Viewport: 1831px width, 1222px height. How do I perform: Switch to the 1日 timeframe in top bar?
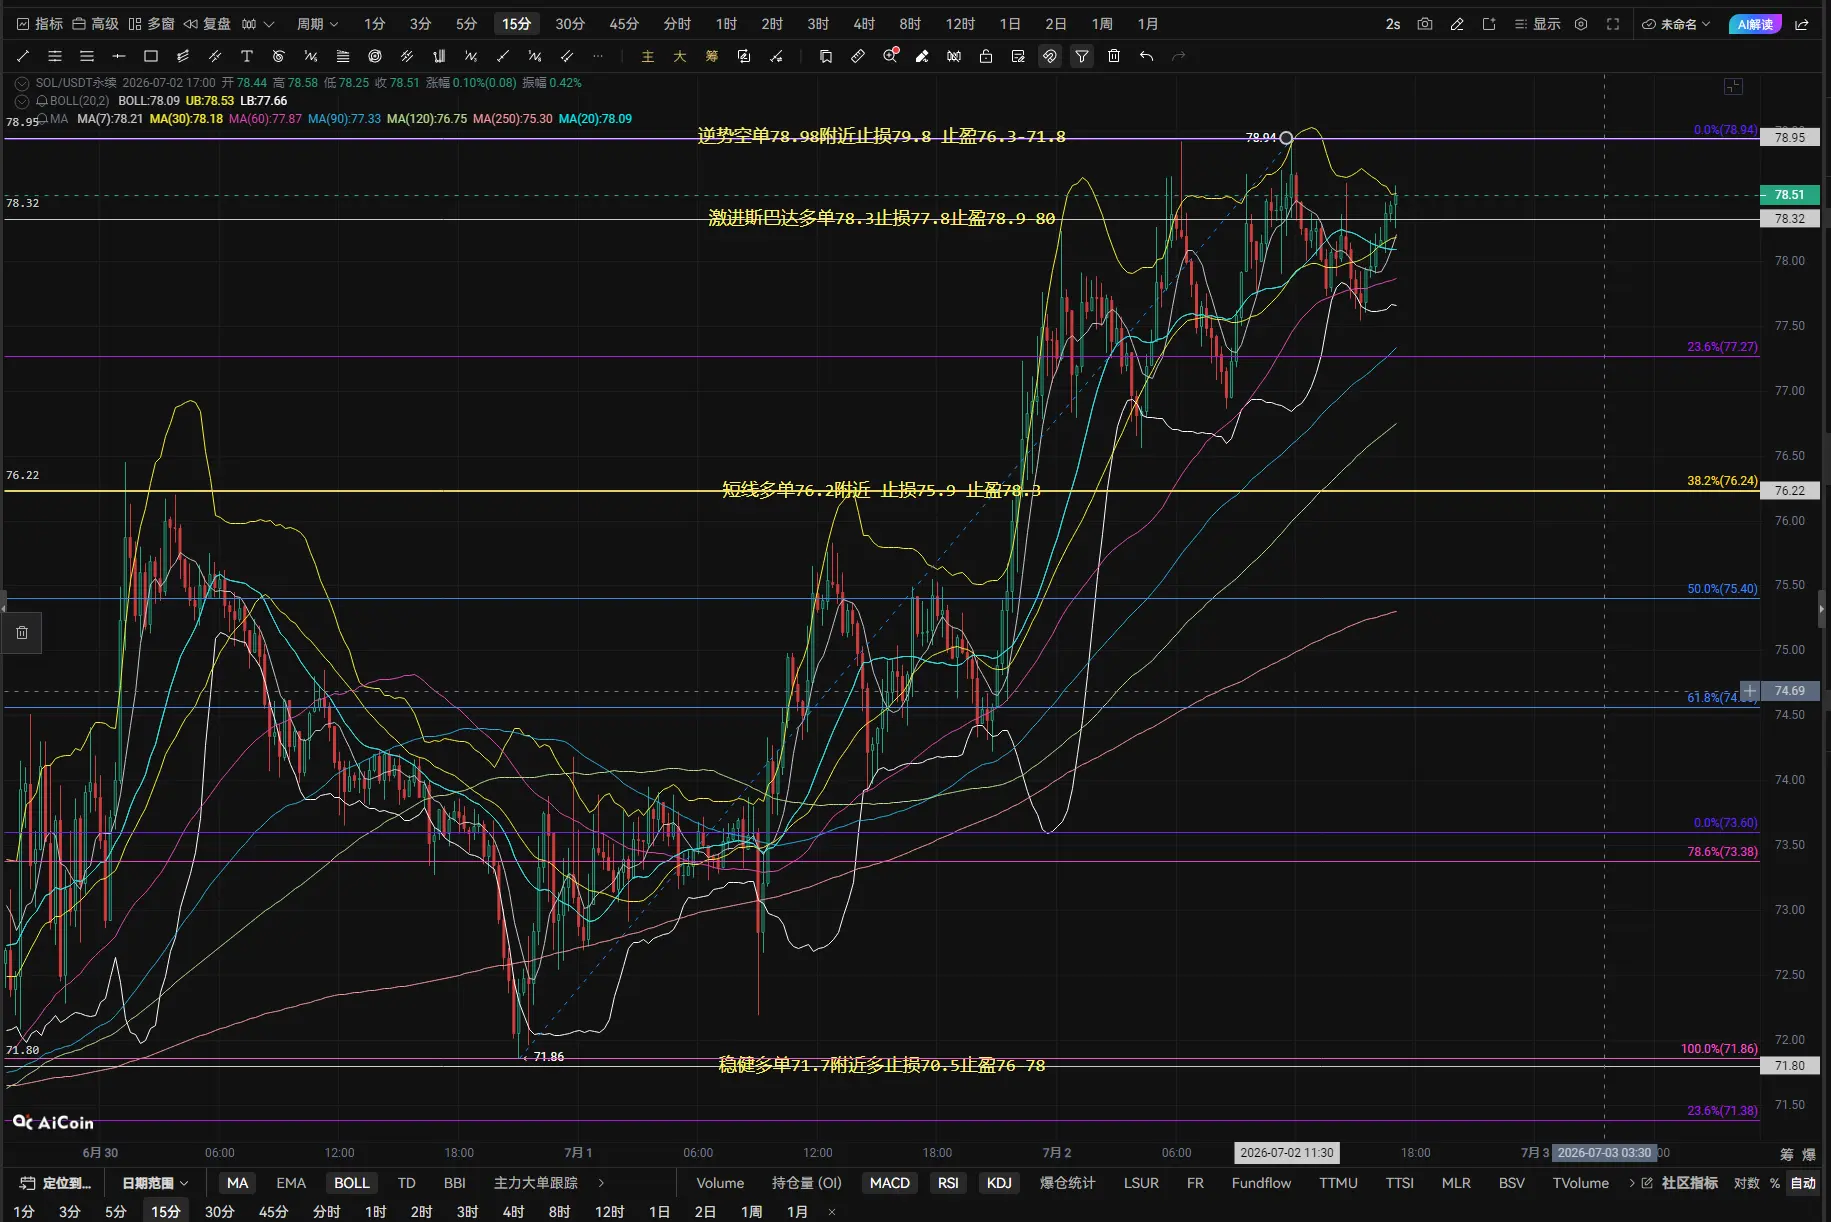[1010, 24]
